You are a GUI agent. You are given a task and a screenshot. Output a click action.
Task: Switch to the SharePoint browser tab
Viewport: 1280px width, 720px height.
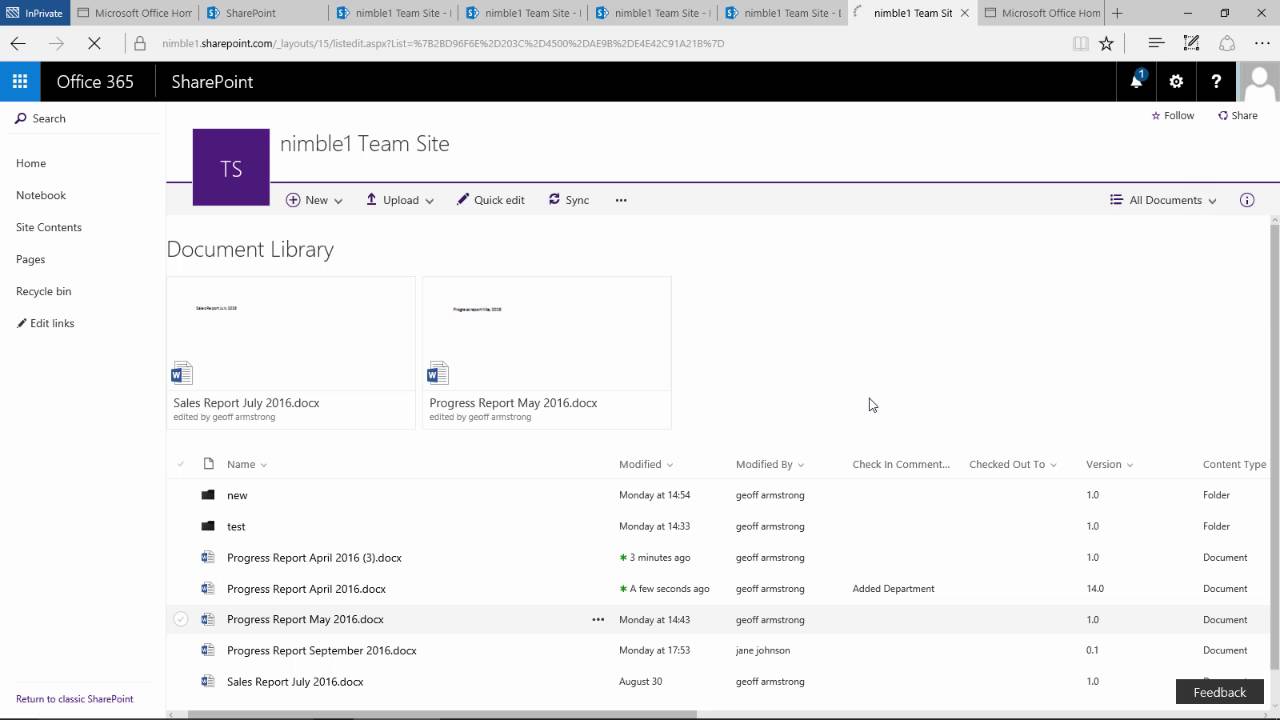tap(263, 13)
